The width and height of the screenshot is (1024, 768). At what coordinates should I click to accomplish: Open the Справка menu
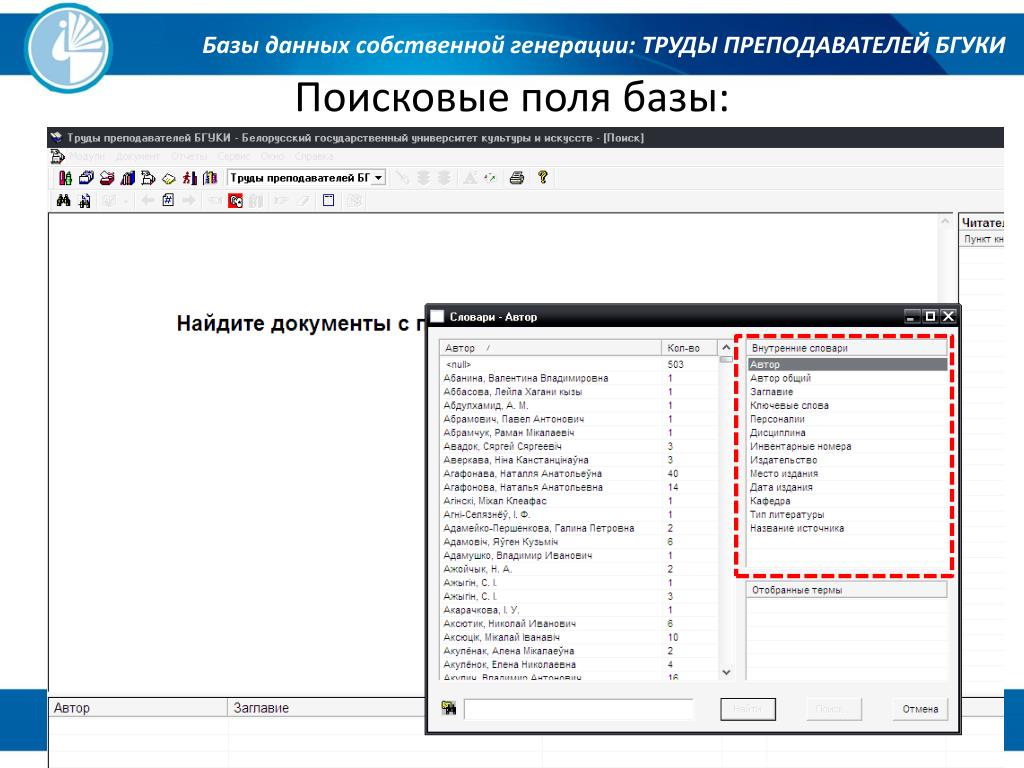click(314, 156)
